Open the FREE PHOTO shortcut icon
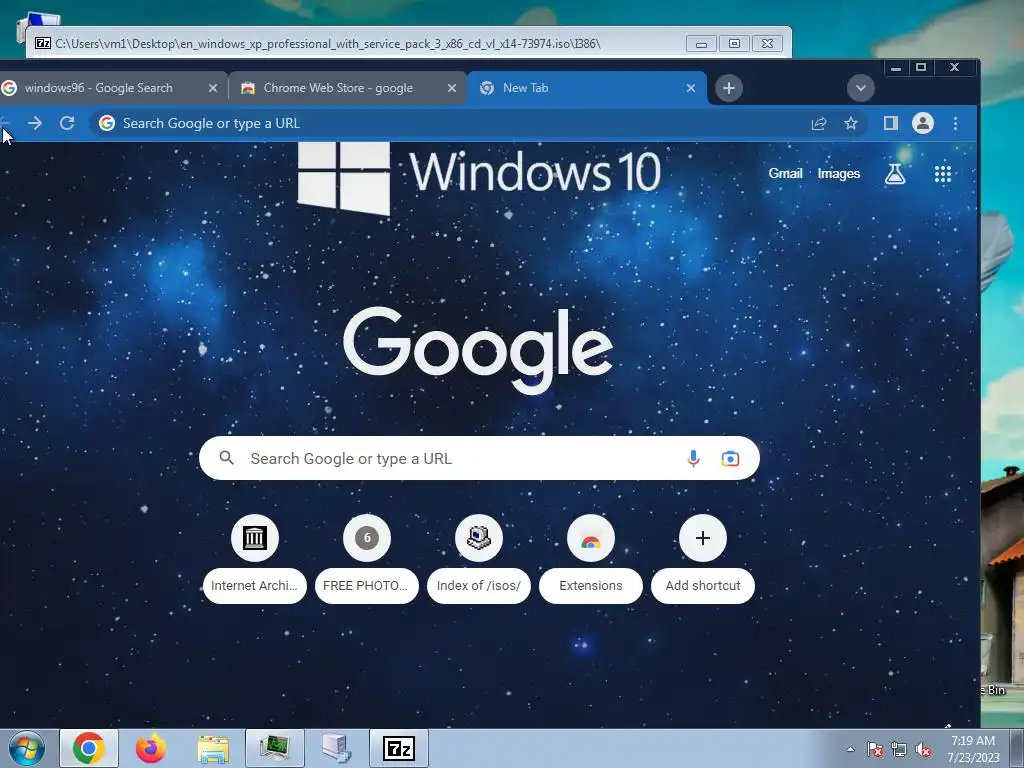This screenshot has height=768, width=1024. 367,538
